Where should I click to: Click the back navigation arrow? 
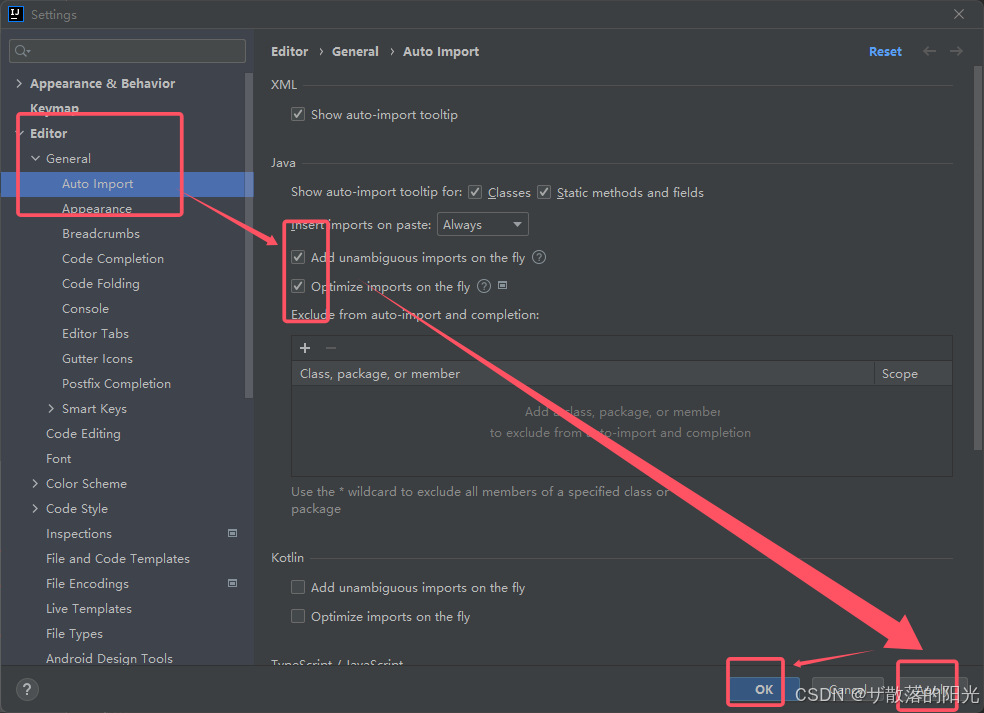[x=929, y=51]
